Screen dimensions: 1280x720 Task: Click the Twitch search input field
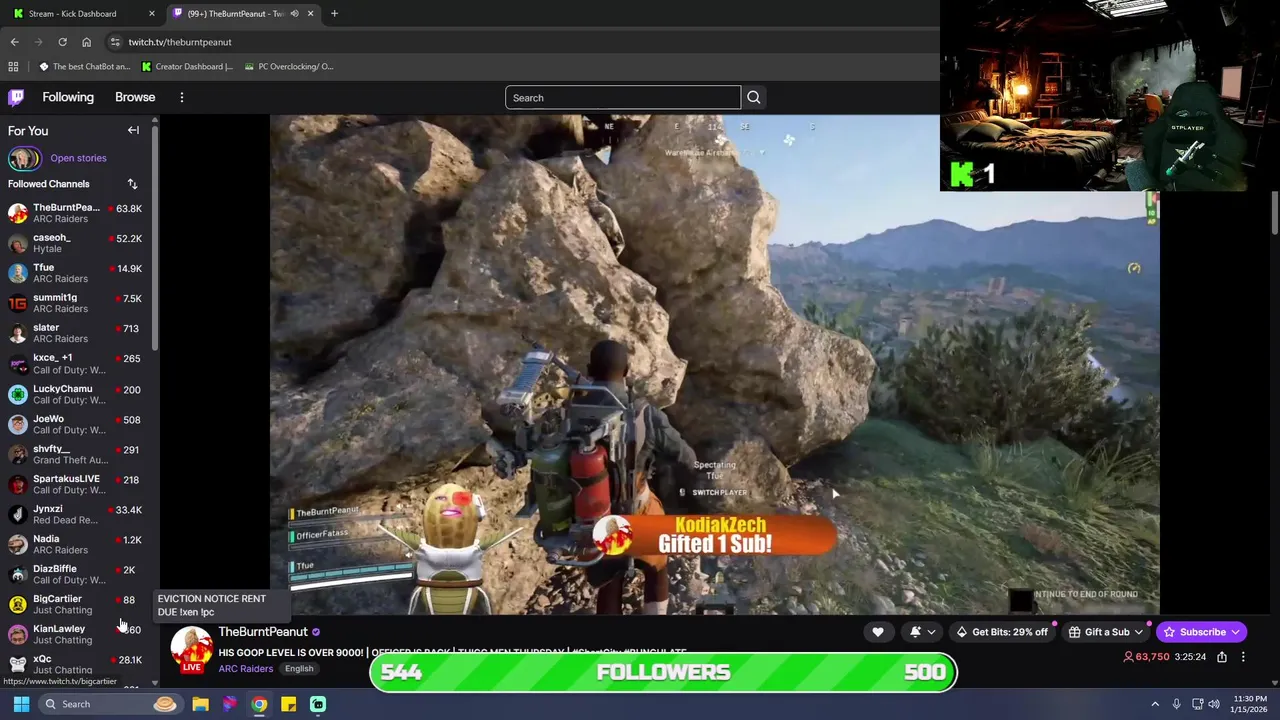623,97
